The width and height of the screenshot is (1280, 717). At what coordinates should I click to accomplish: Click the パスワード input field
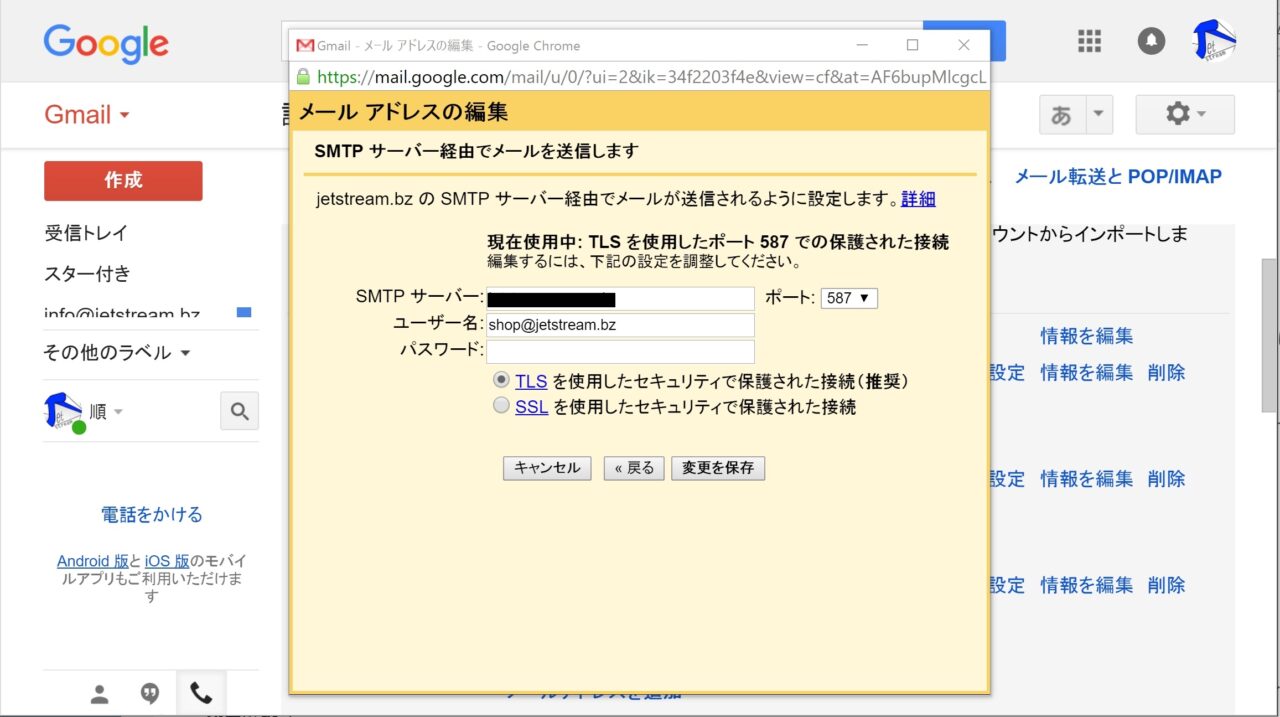click(x=620, y=351)
